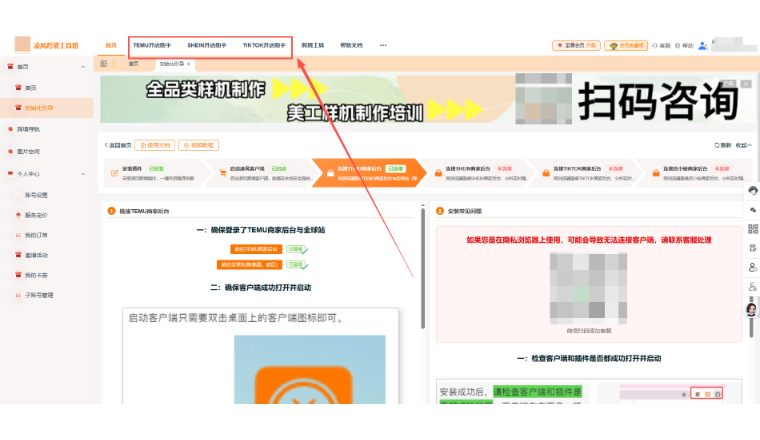This screenshot has width=760, height=440.
Task: Collapse the 首页 sidebar group chevron
Action: pos(83,67)
